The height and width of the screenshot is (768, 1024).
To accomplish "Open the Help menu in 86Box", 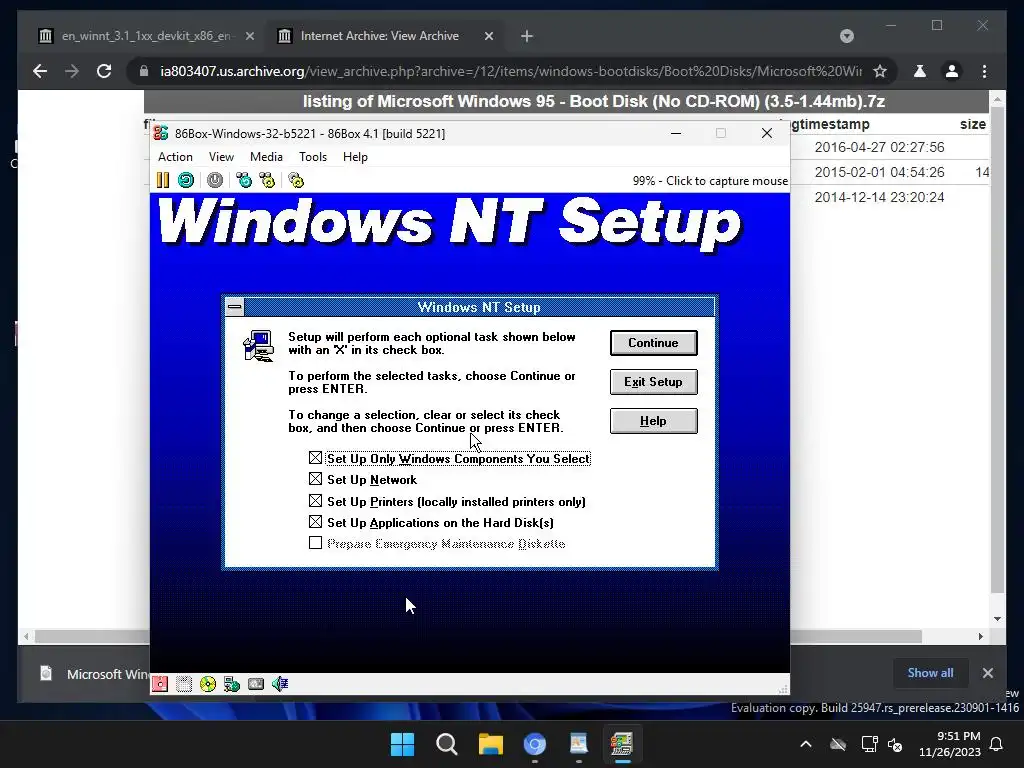I will pos(355,157).
